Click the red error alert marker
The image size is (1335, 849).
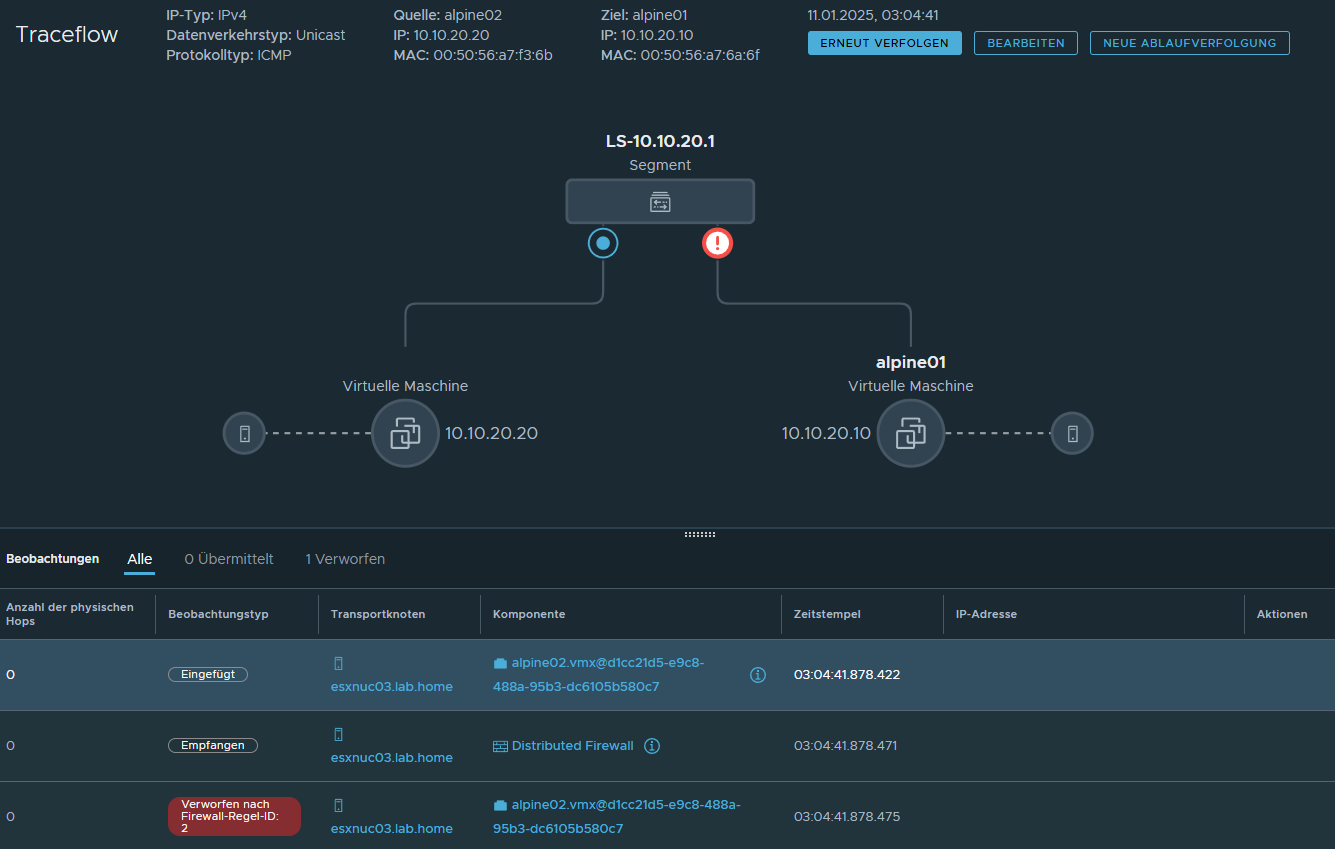717,243
